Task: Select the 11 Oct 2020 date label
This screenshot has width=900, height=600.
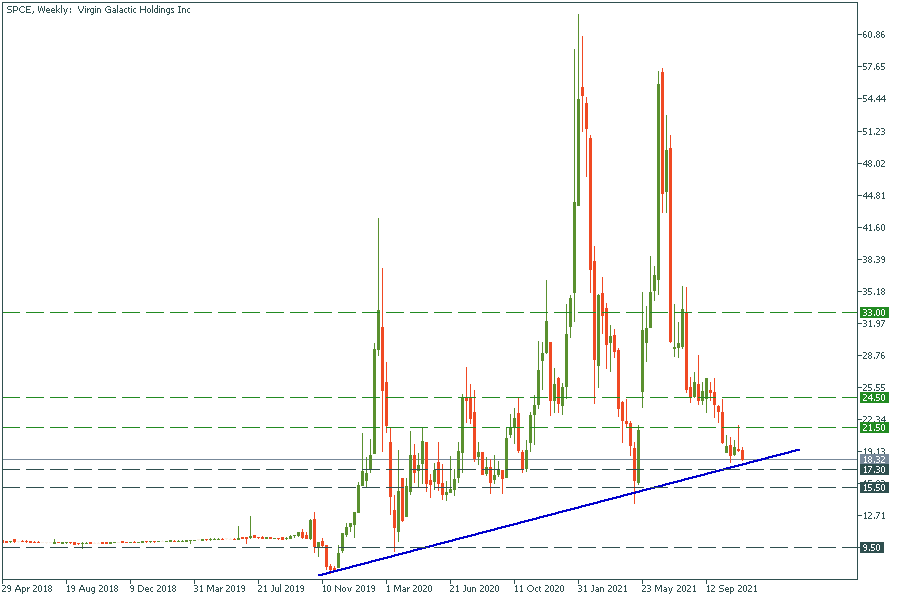Action: tap(539, 589)
